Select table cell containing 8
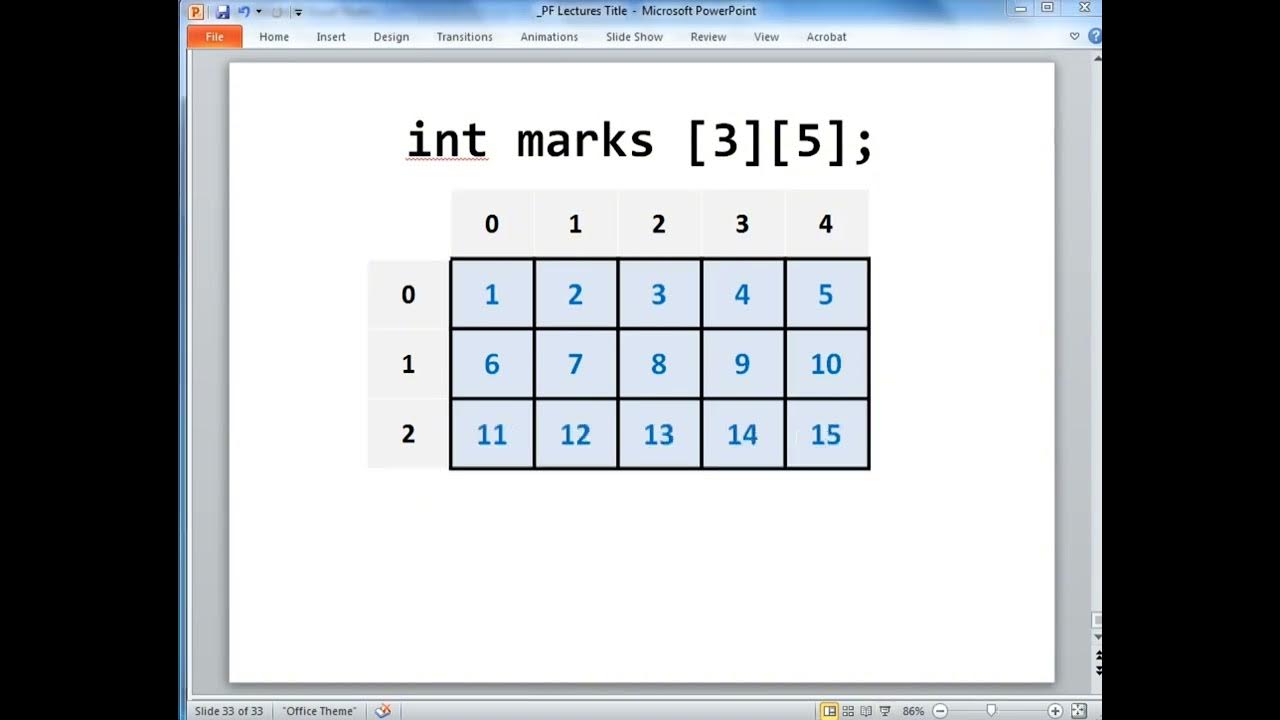Image resolution: width=1280 pixels, height=720 pixels. point(659,364)
